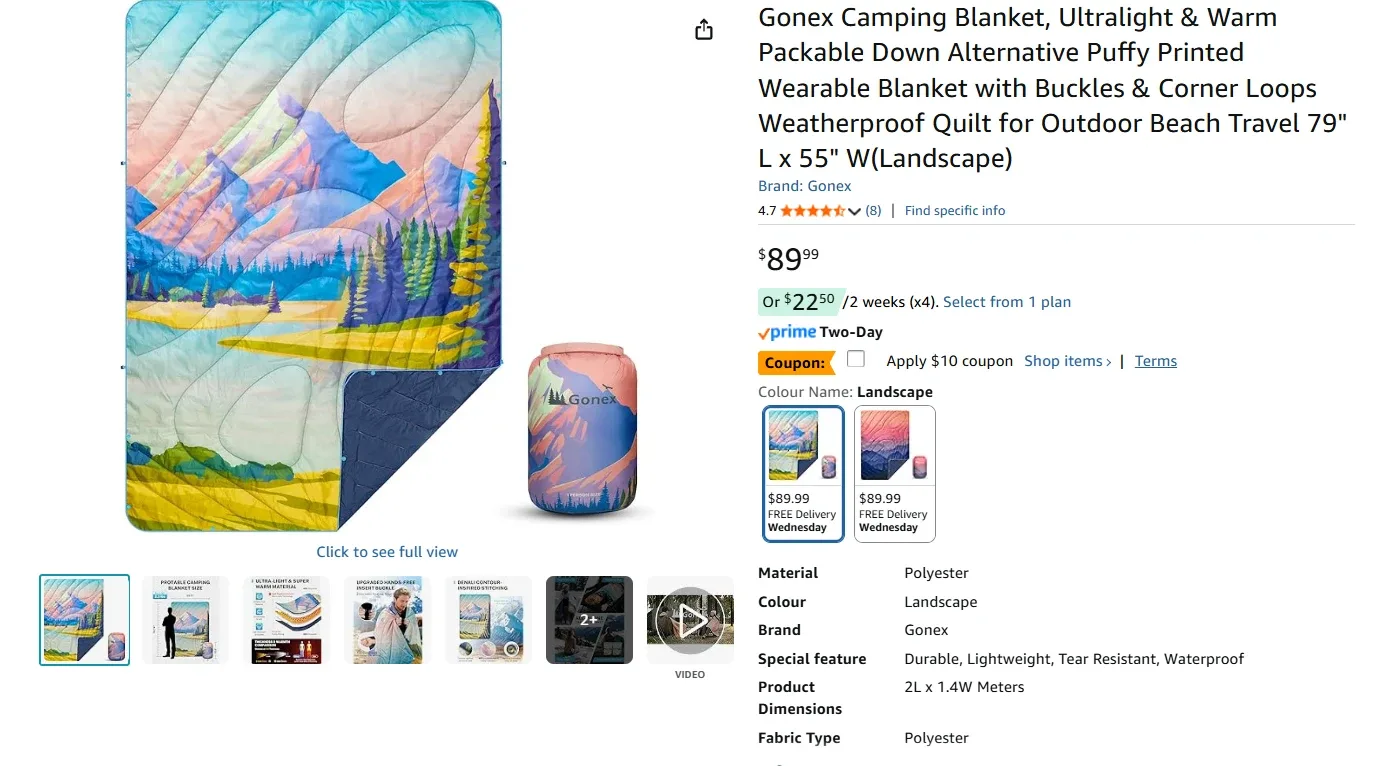
Task: Click 'Find specific info'
Action: pos(954,210)
